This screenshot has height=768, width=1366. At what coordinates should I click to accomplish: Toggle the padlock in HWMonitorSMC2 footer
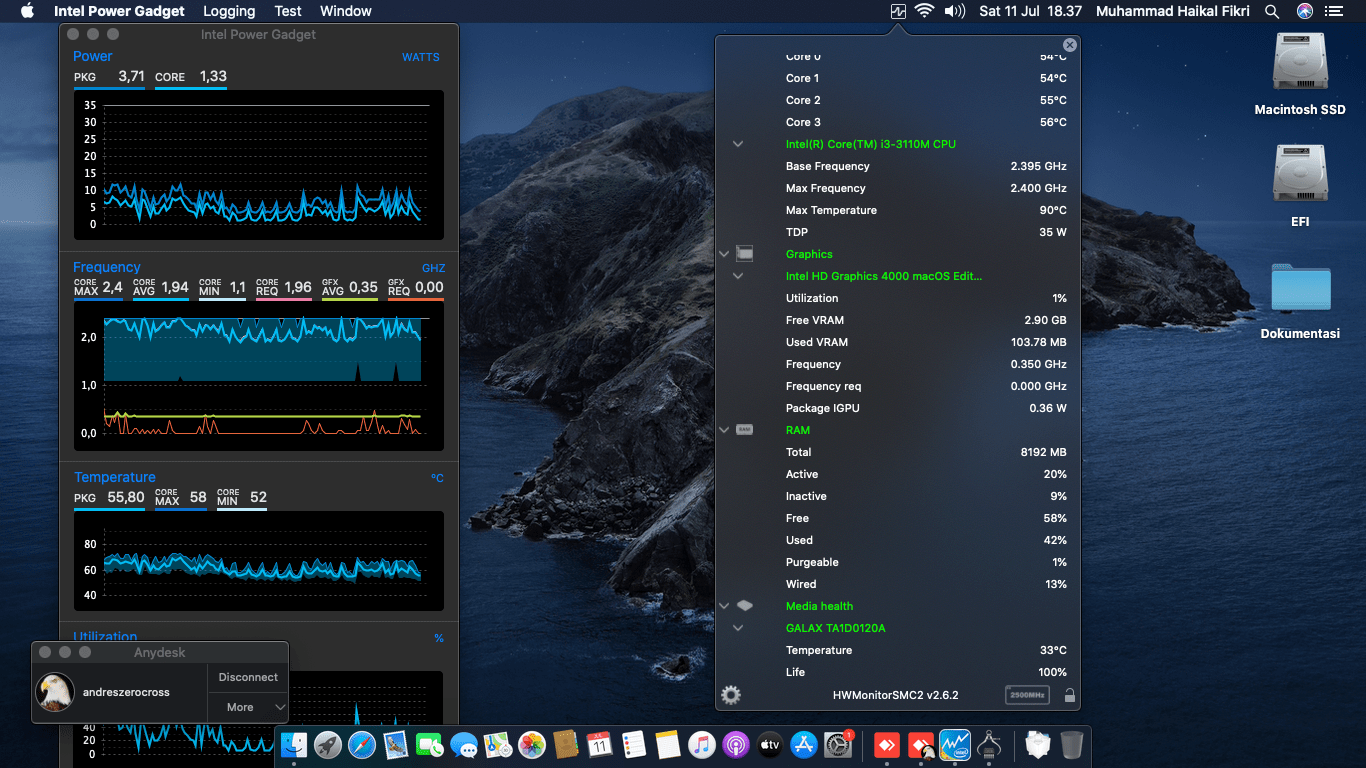[x=1069, y=695]
